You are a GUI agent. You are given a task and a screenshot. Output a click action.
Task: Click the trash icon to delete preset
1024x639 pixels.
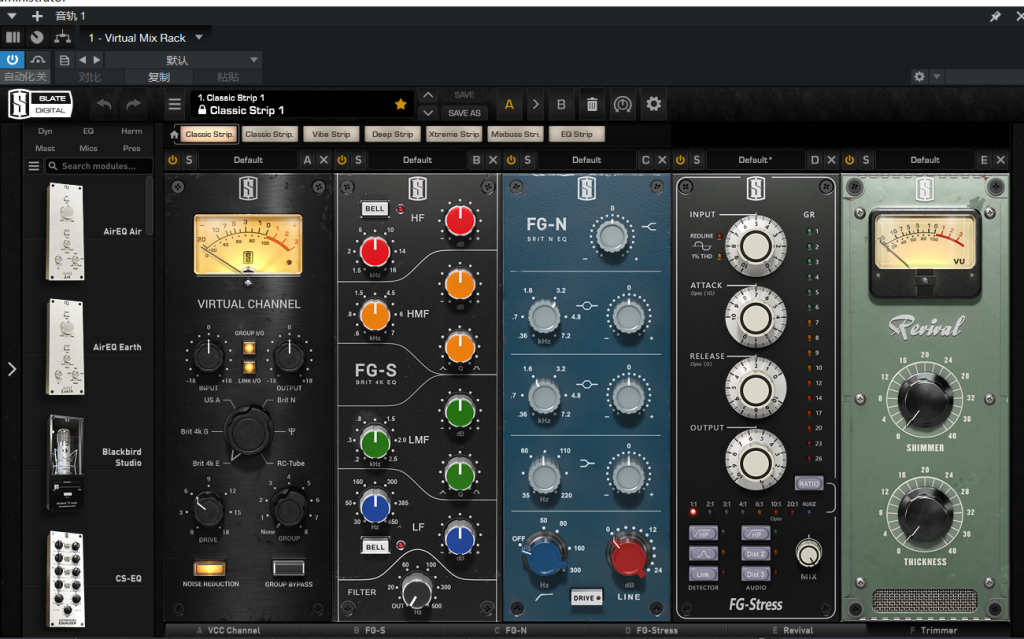coord(591,104)
